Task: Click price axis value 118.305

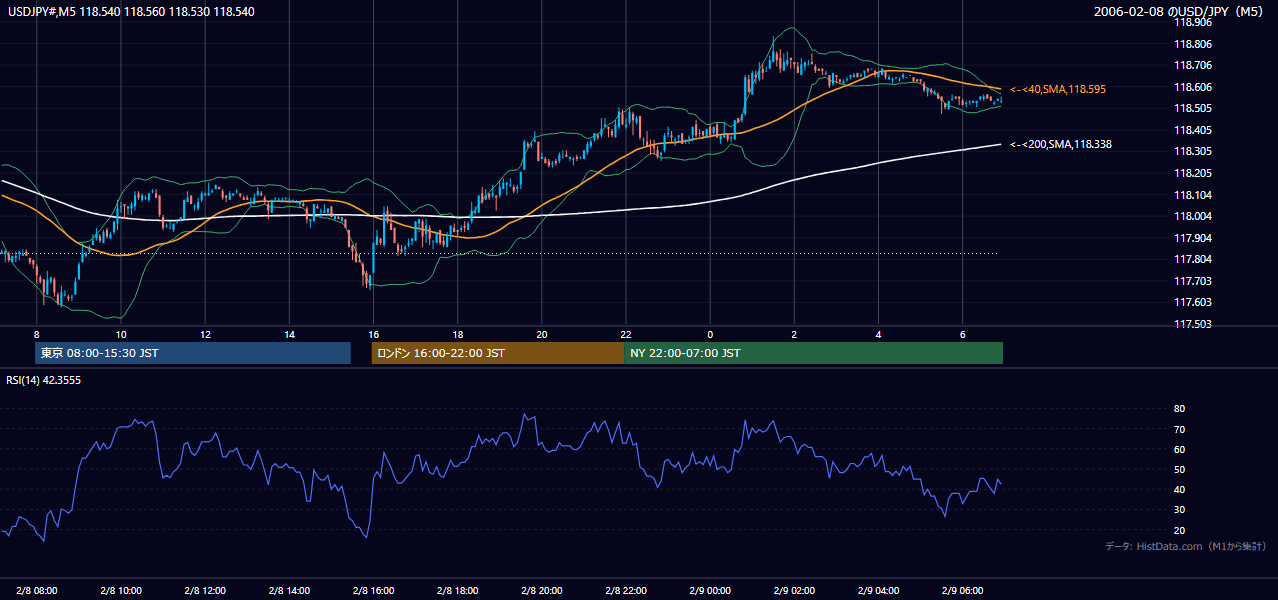Action: (x=1192, y=152)
